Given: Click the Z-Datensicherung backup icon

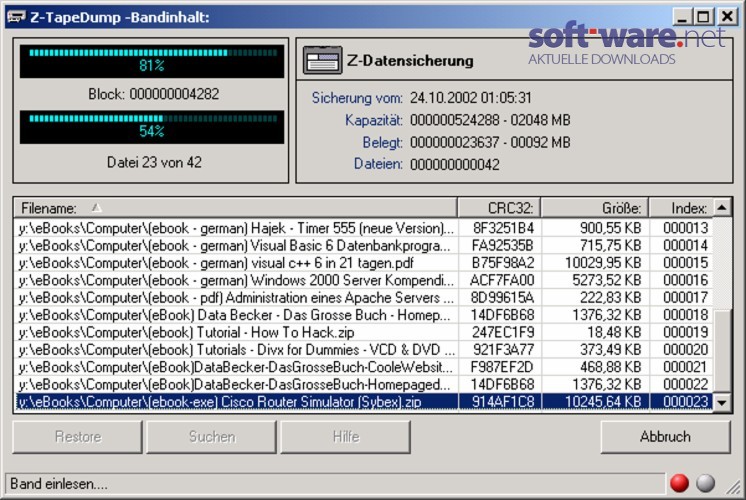Looking at the screenshot, I should [x=323, y=60].
